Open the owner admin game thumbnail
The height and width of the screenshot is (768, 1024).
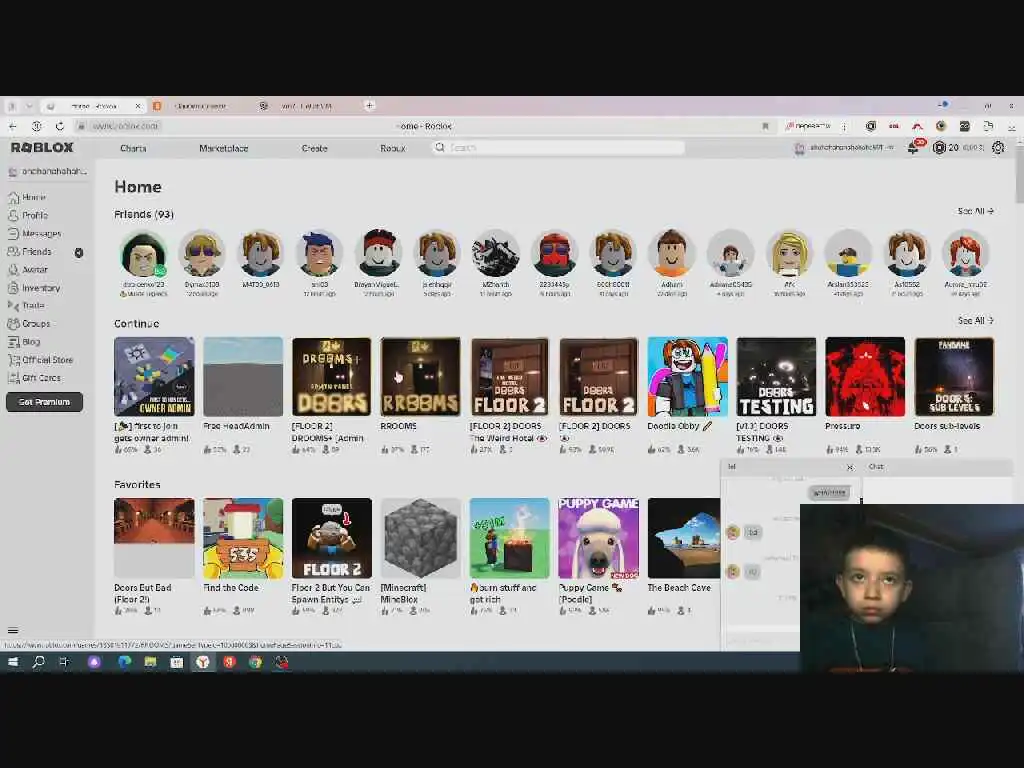[x=154, y=376]
